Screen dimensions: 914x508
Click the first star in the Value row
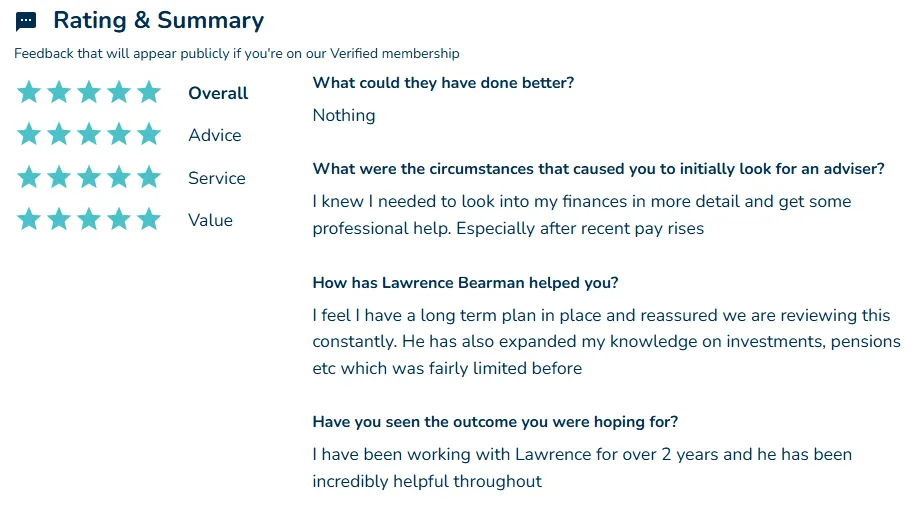(29, 219)
